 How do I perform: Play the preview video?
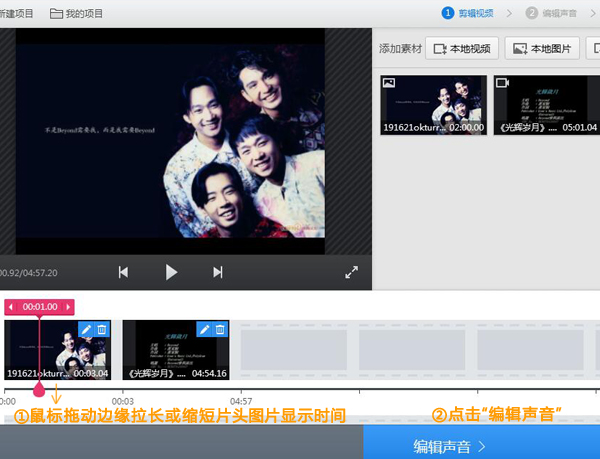click(x=171, y=272)
